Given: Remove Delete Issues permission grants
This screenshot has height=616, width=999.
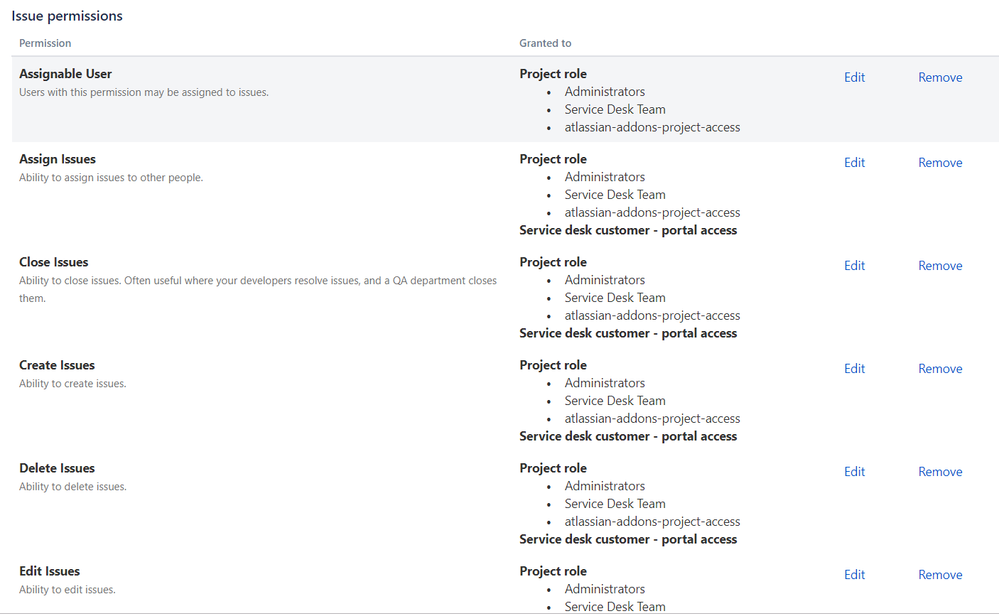Looking at the screenshot, I should (940, 472).
